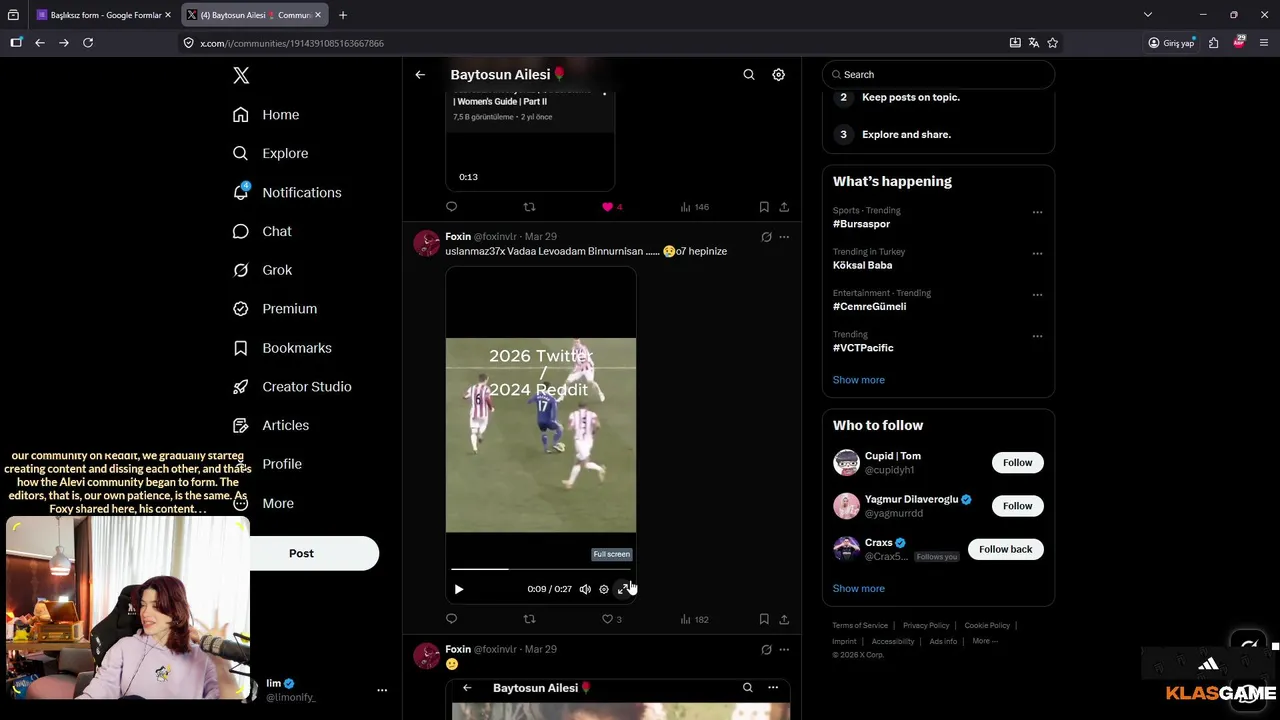This screenshot has width=1280, height=720.
Task: Open #Bursaspor trending topic
Action: point(861,224)
